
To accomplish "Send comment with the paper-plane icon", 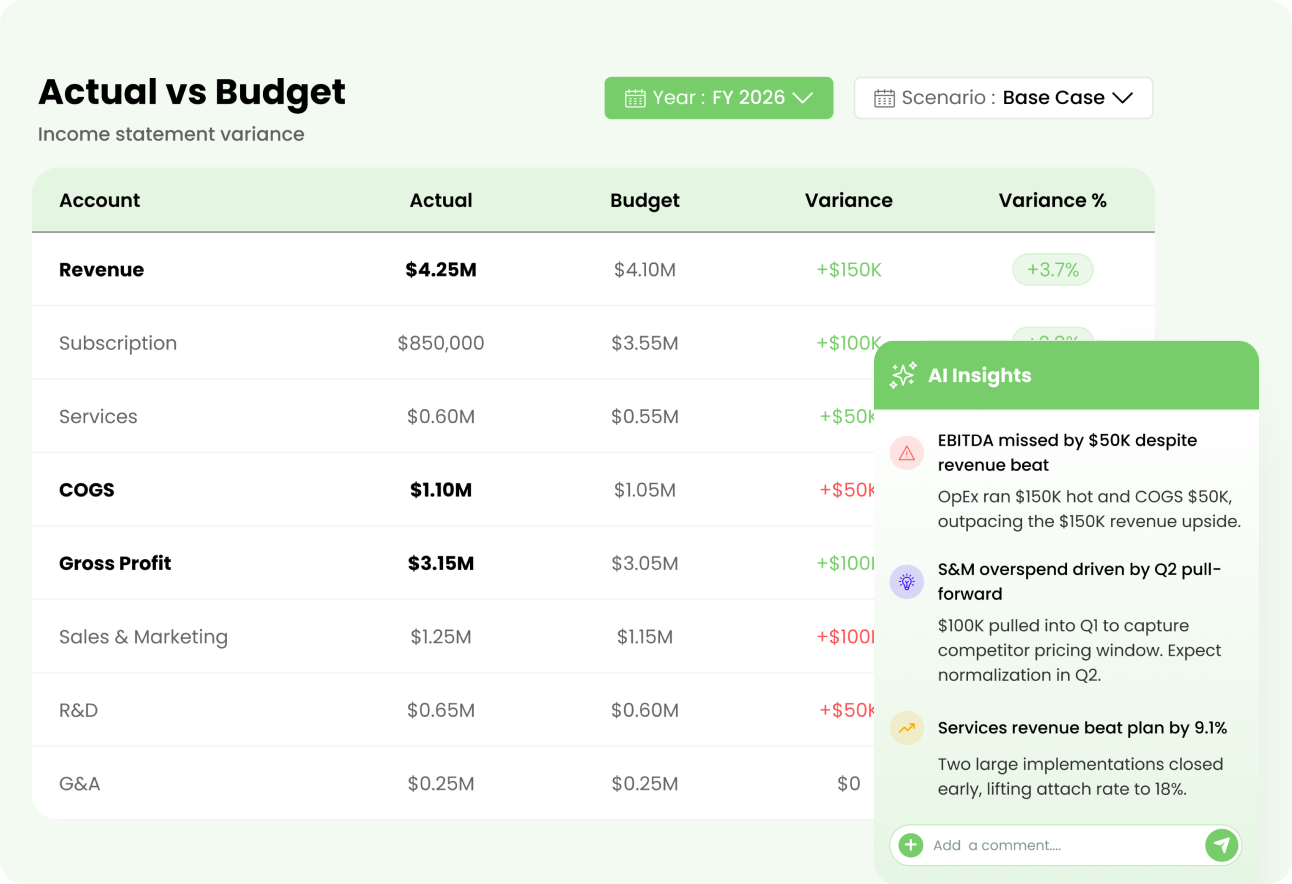I will click(x=1221, y=845).
